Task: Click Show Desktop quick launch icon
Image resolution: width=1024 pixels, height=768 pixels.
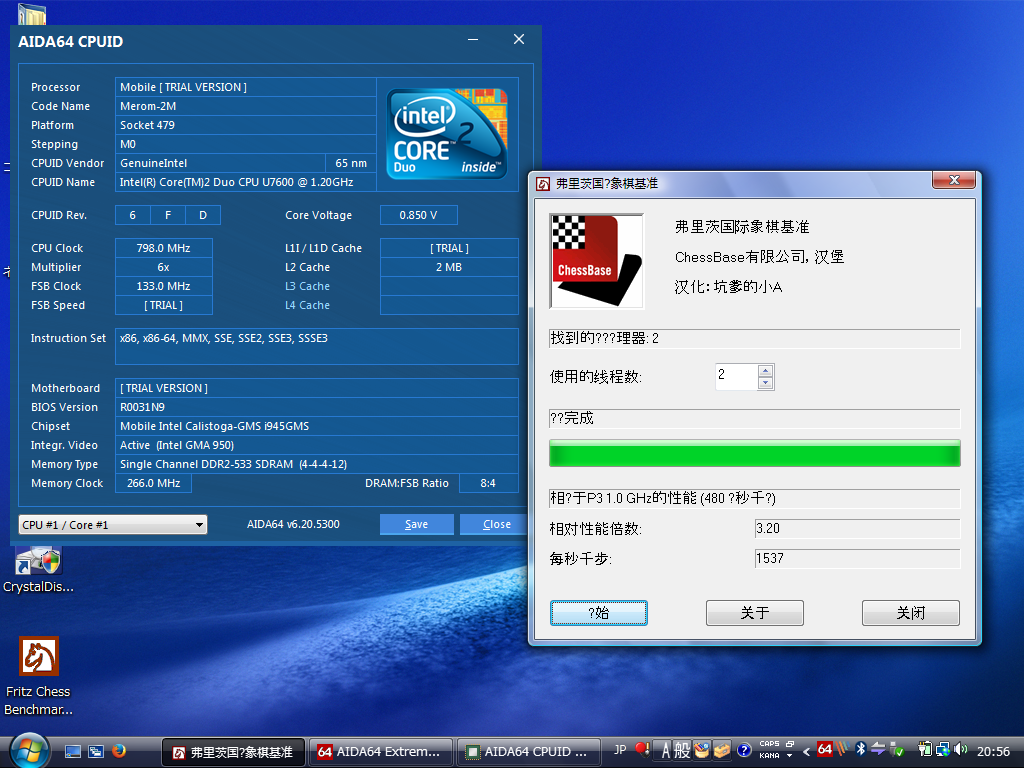Action: coord(72,752)
